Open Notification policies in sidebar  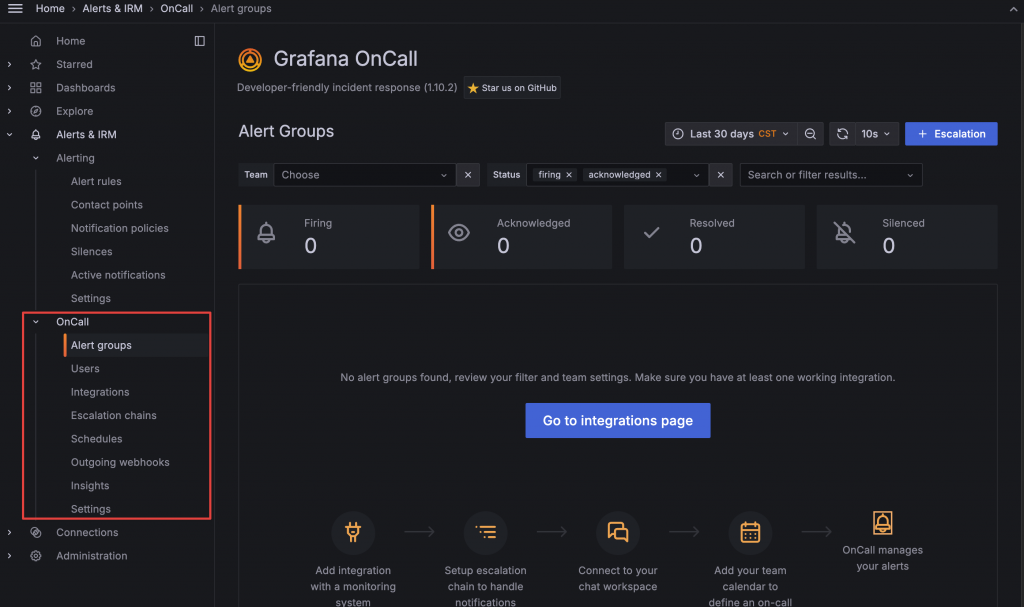[120, 229]
